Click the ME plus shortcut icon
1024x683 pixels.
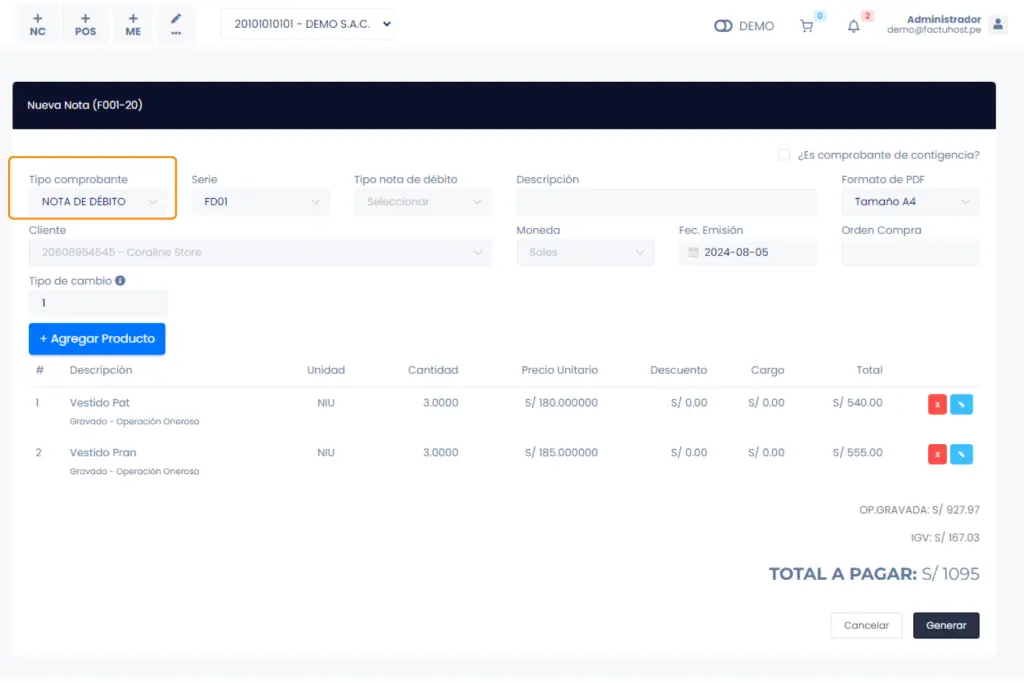tap(133, 25)
